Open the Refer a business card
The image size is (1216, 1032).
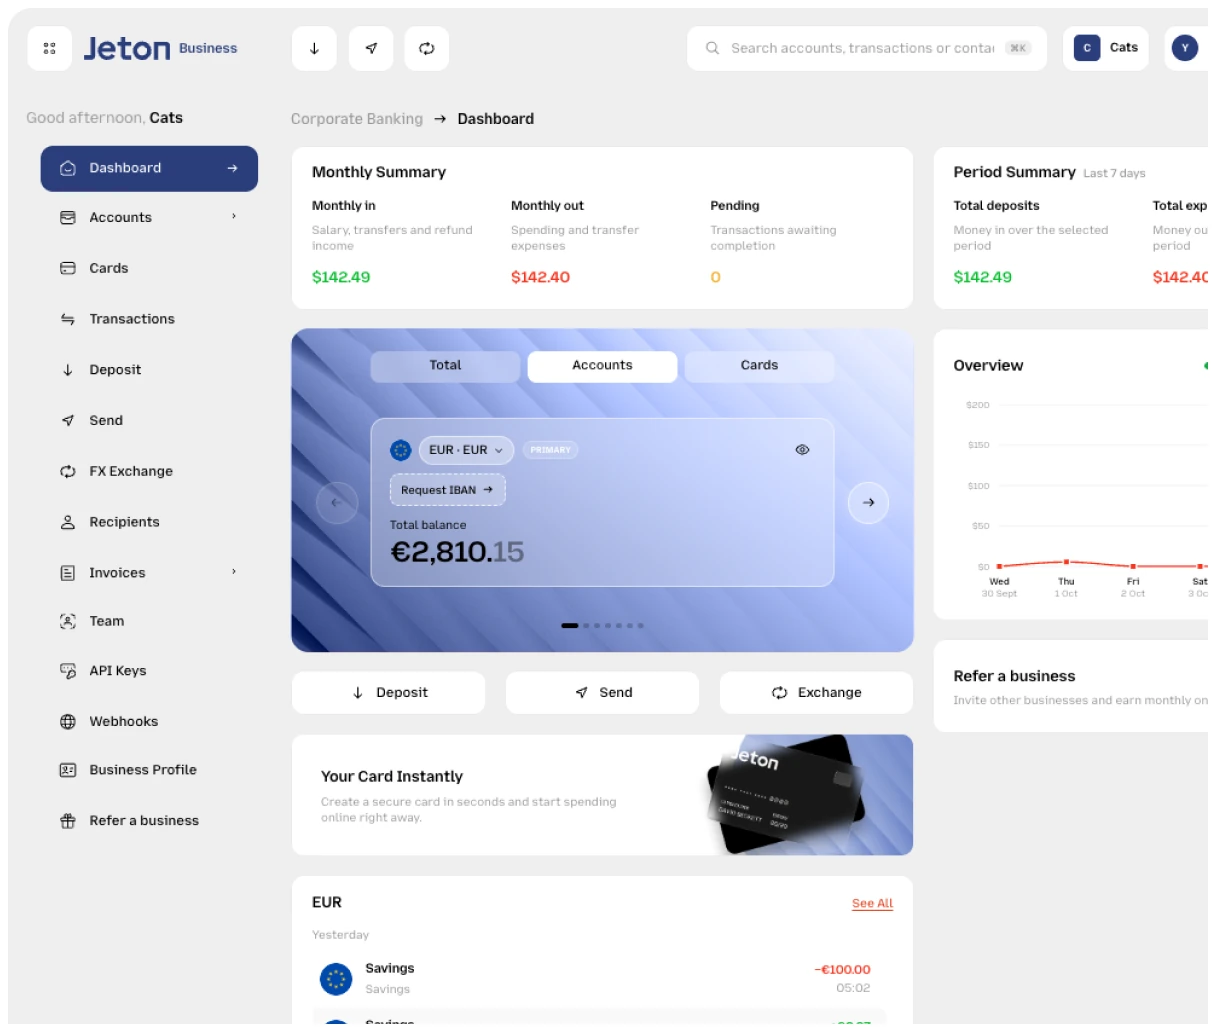(1071, 687)
